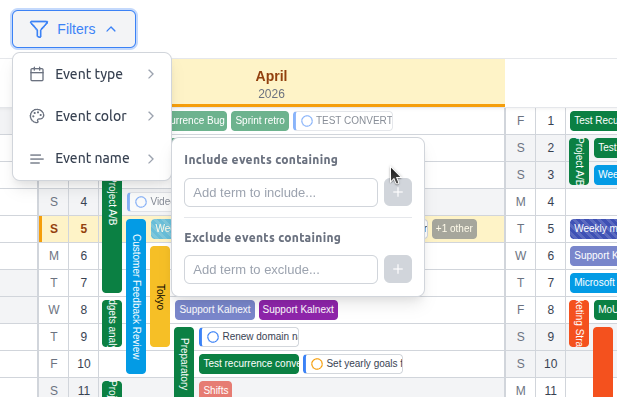Click the palette icon beside Event color

(37, 116)
